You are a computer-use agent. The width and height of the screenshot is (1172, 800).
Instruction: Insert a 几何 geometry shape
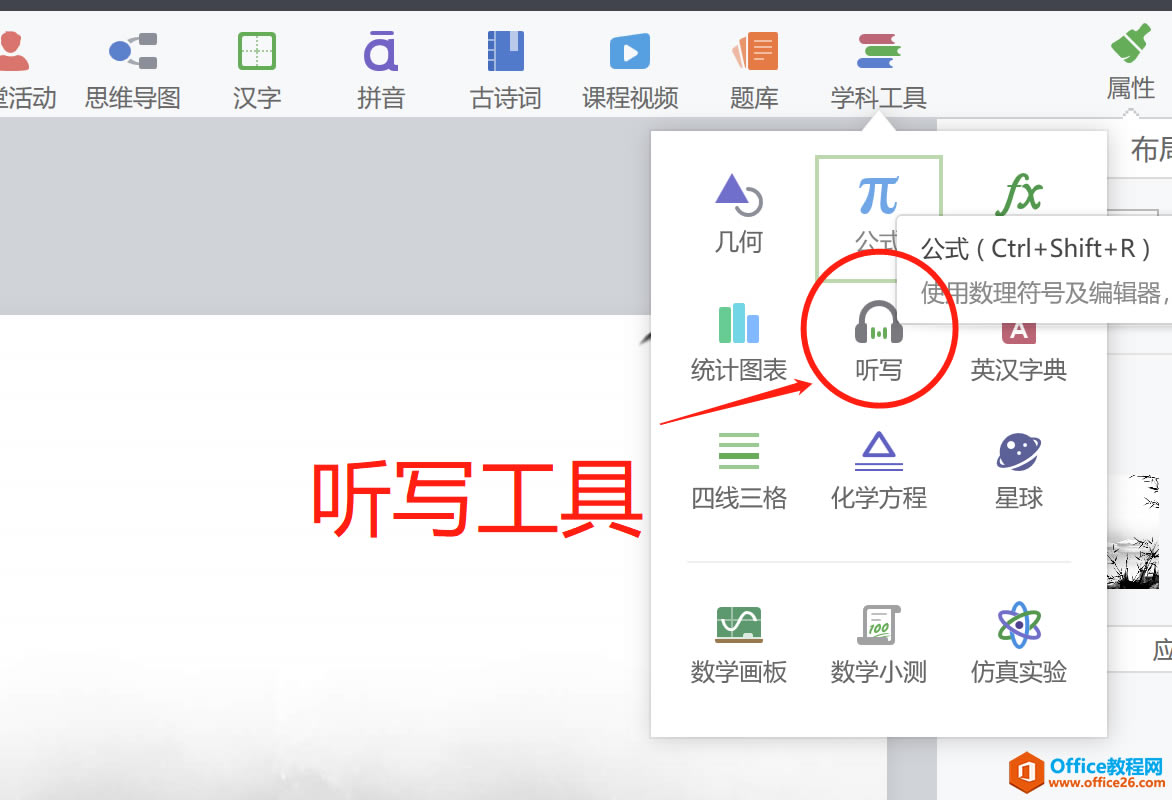pos(738,214)
